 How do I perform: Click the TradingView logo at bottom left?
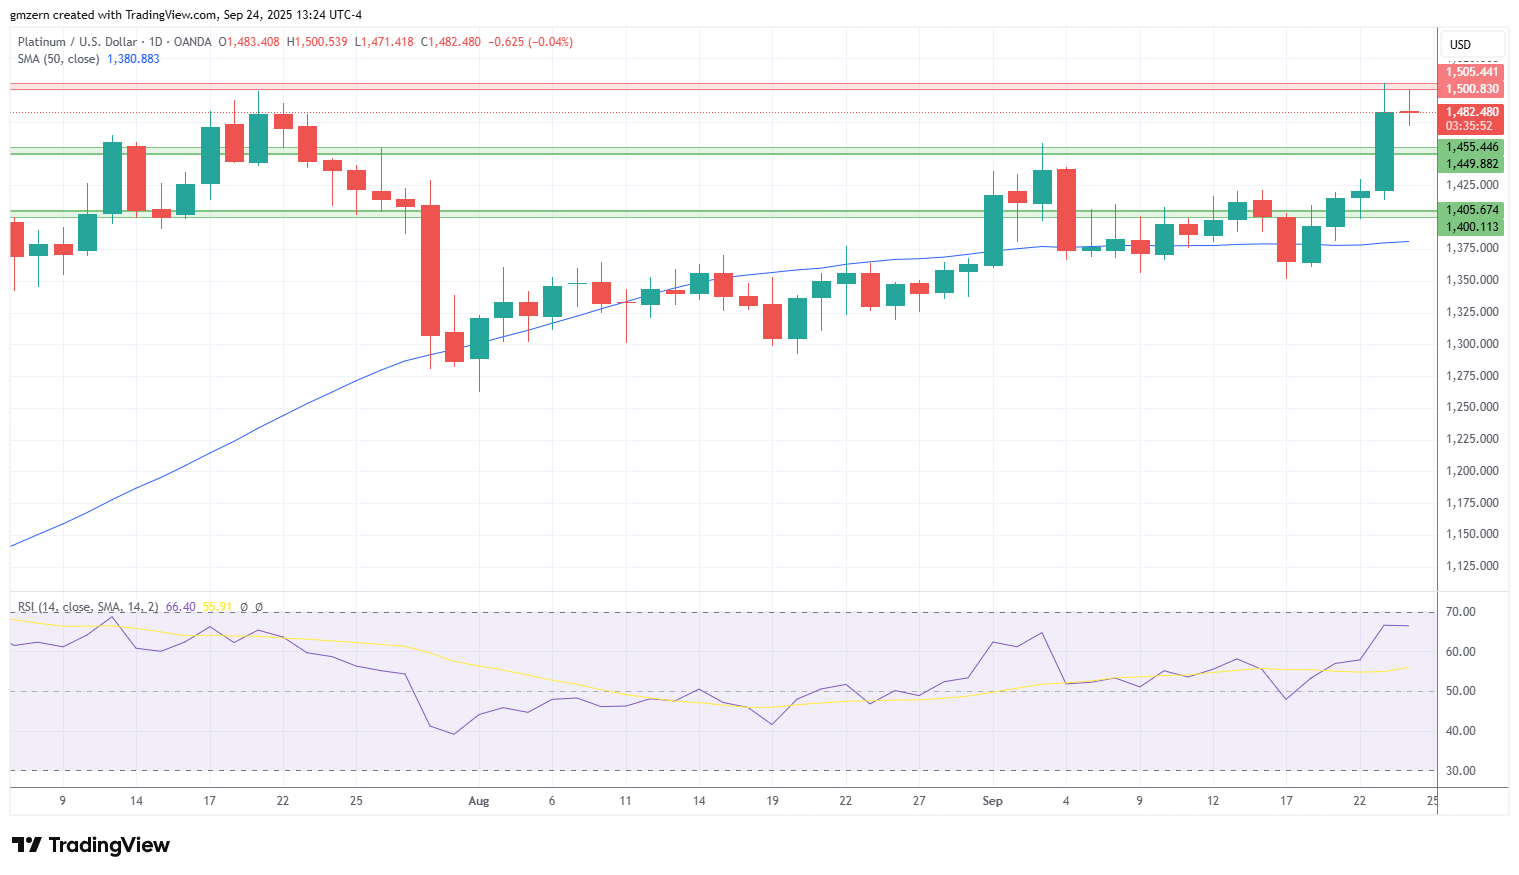(x=91, y=845)
